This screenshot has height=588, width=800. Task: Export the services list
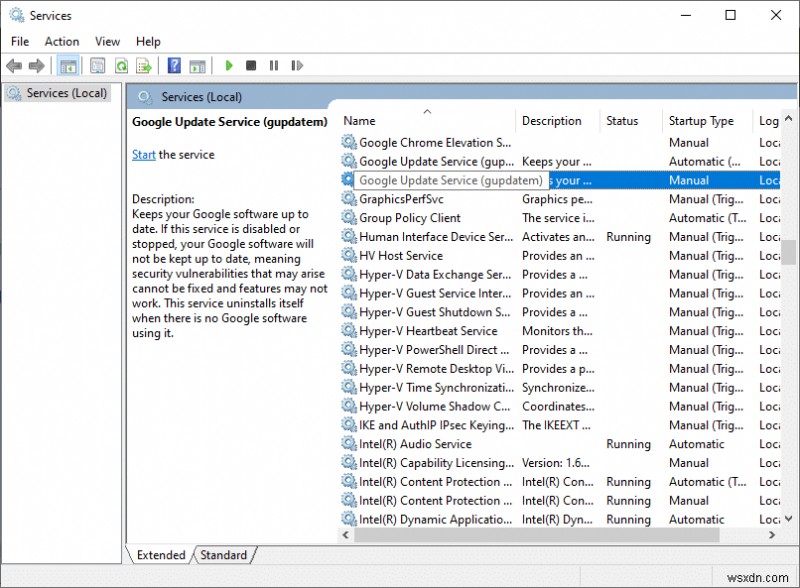coord(146,65)
